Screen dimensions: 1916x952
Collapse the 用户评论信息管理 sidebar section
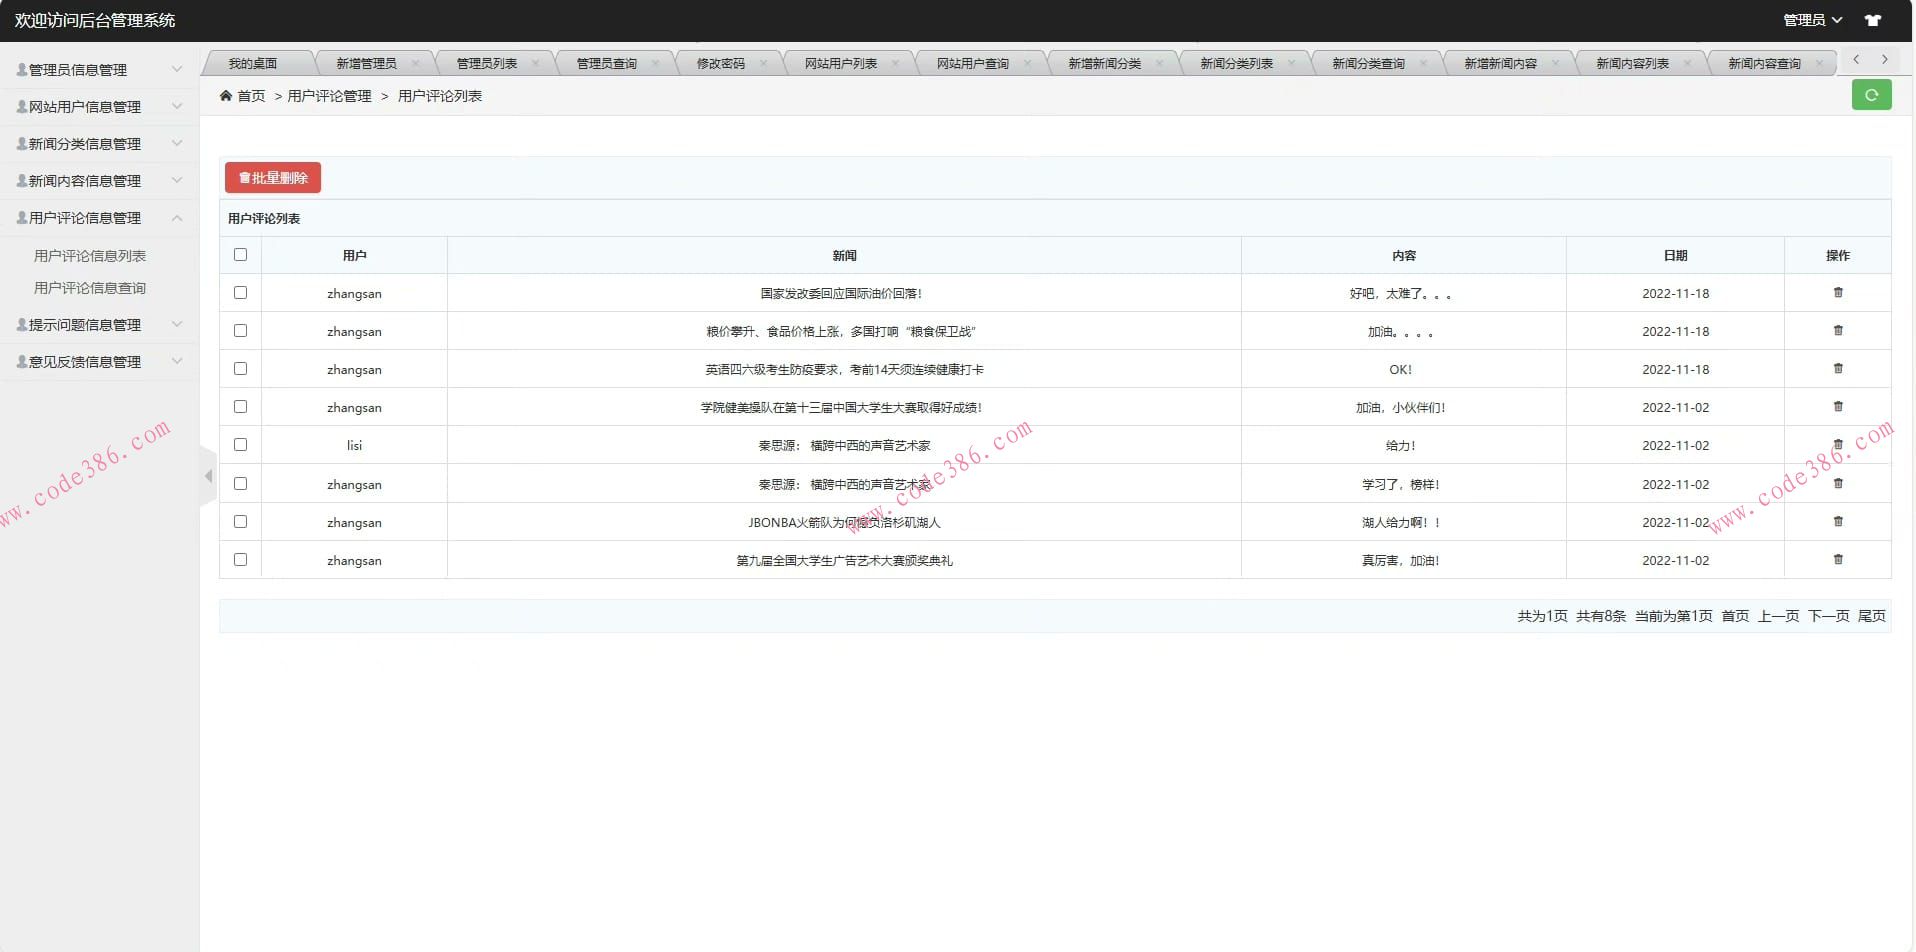(98, 218)
